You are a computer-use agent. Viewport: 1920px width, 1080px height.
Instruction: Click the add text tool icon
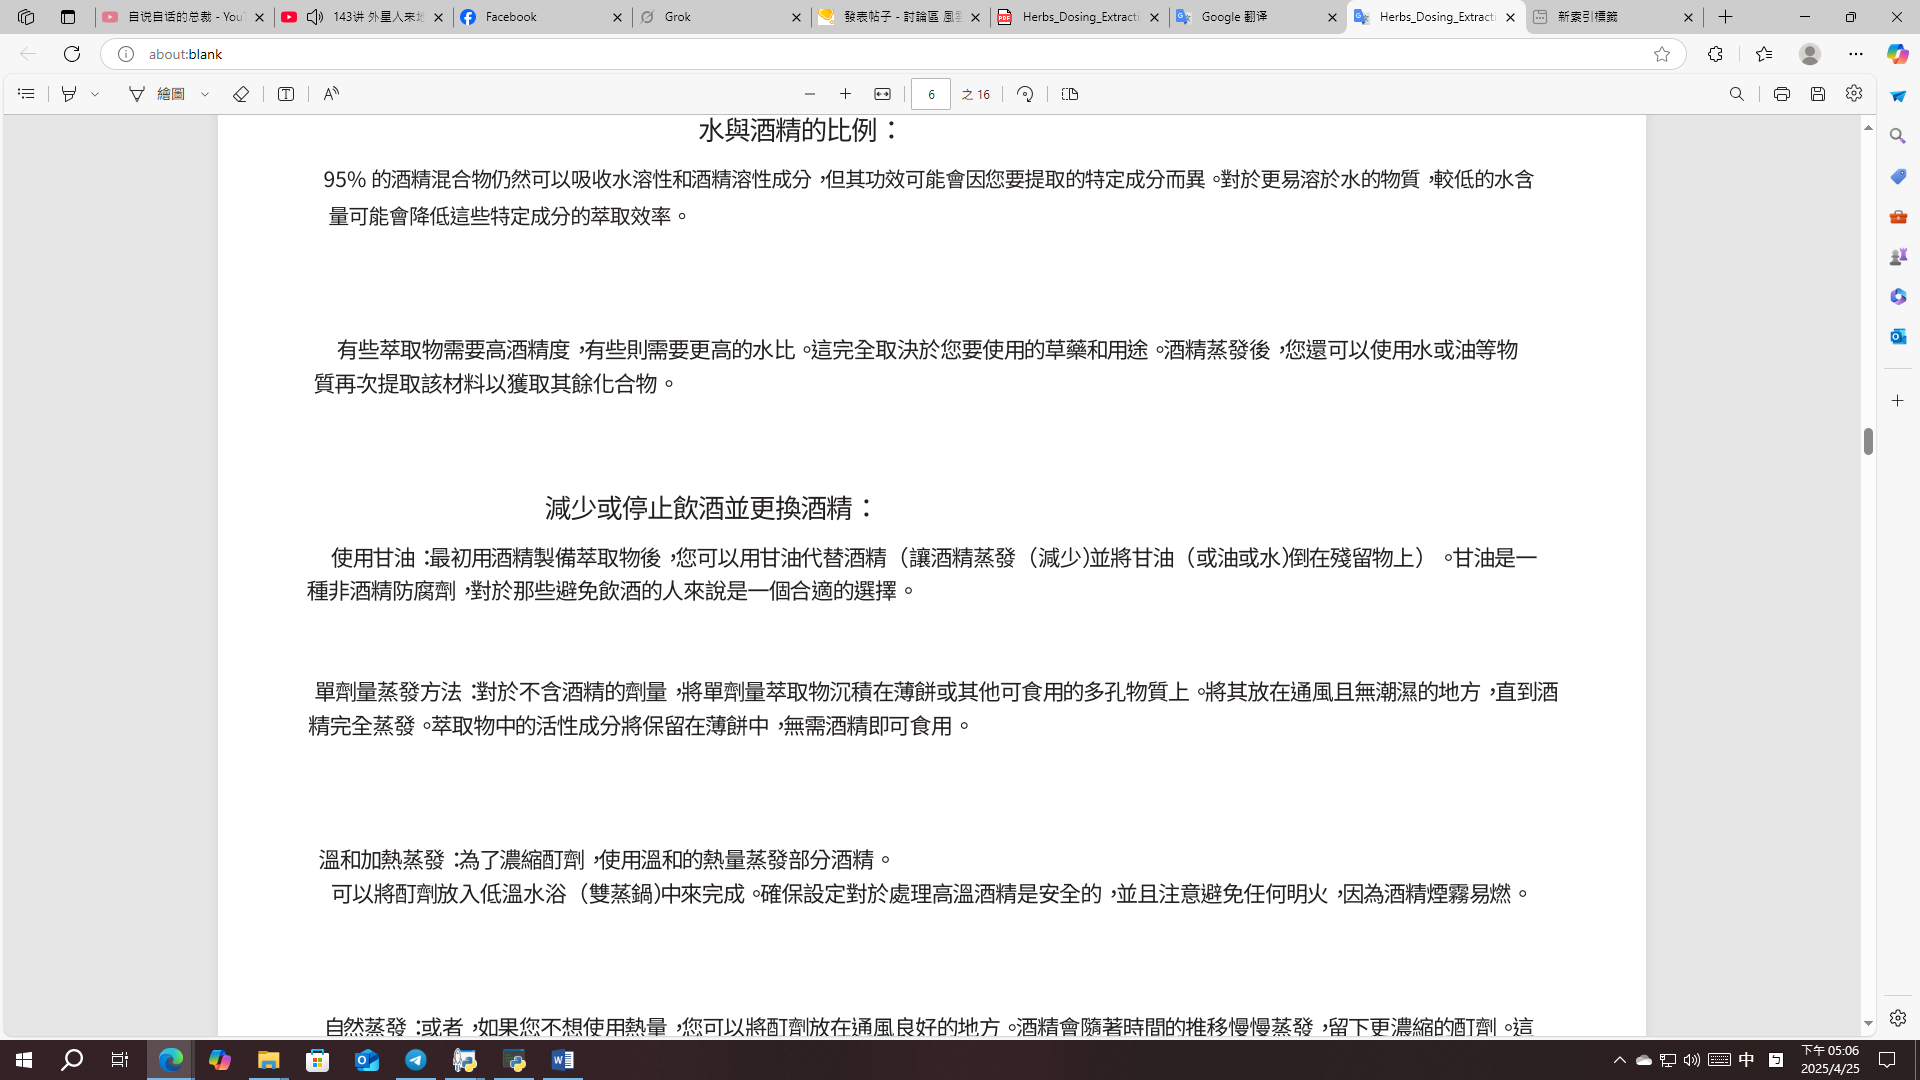286,94
